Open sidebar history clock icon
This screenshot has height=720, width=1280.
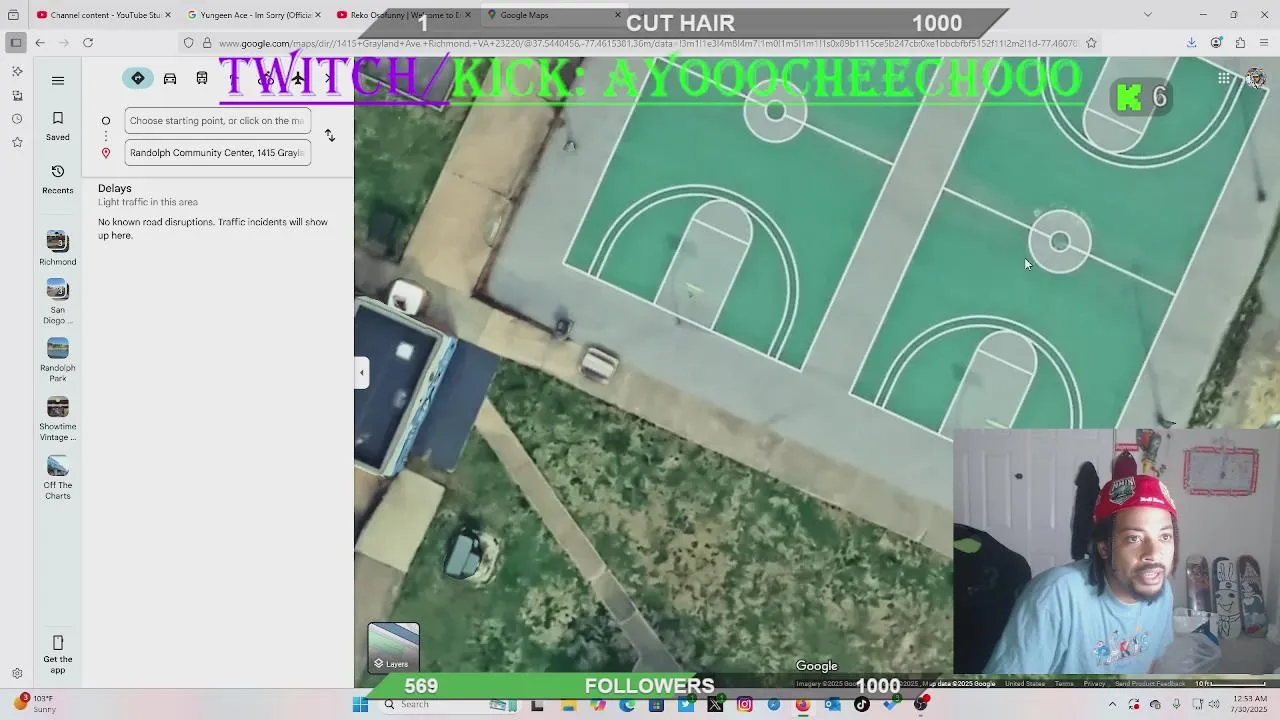tap(17, 119)
